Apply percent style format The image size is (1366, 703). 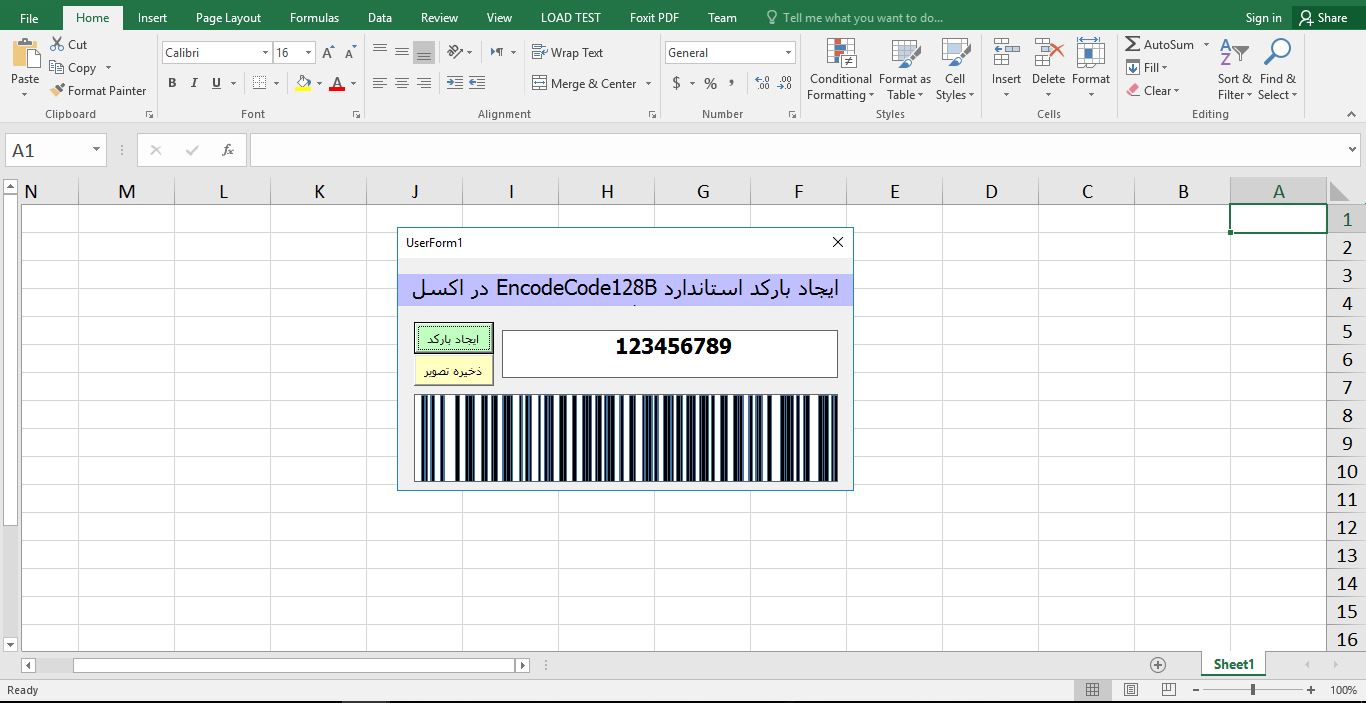(710, 84)
